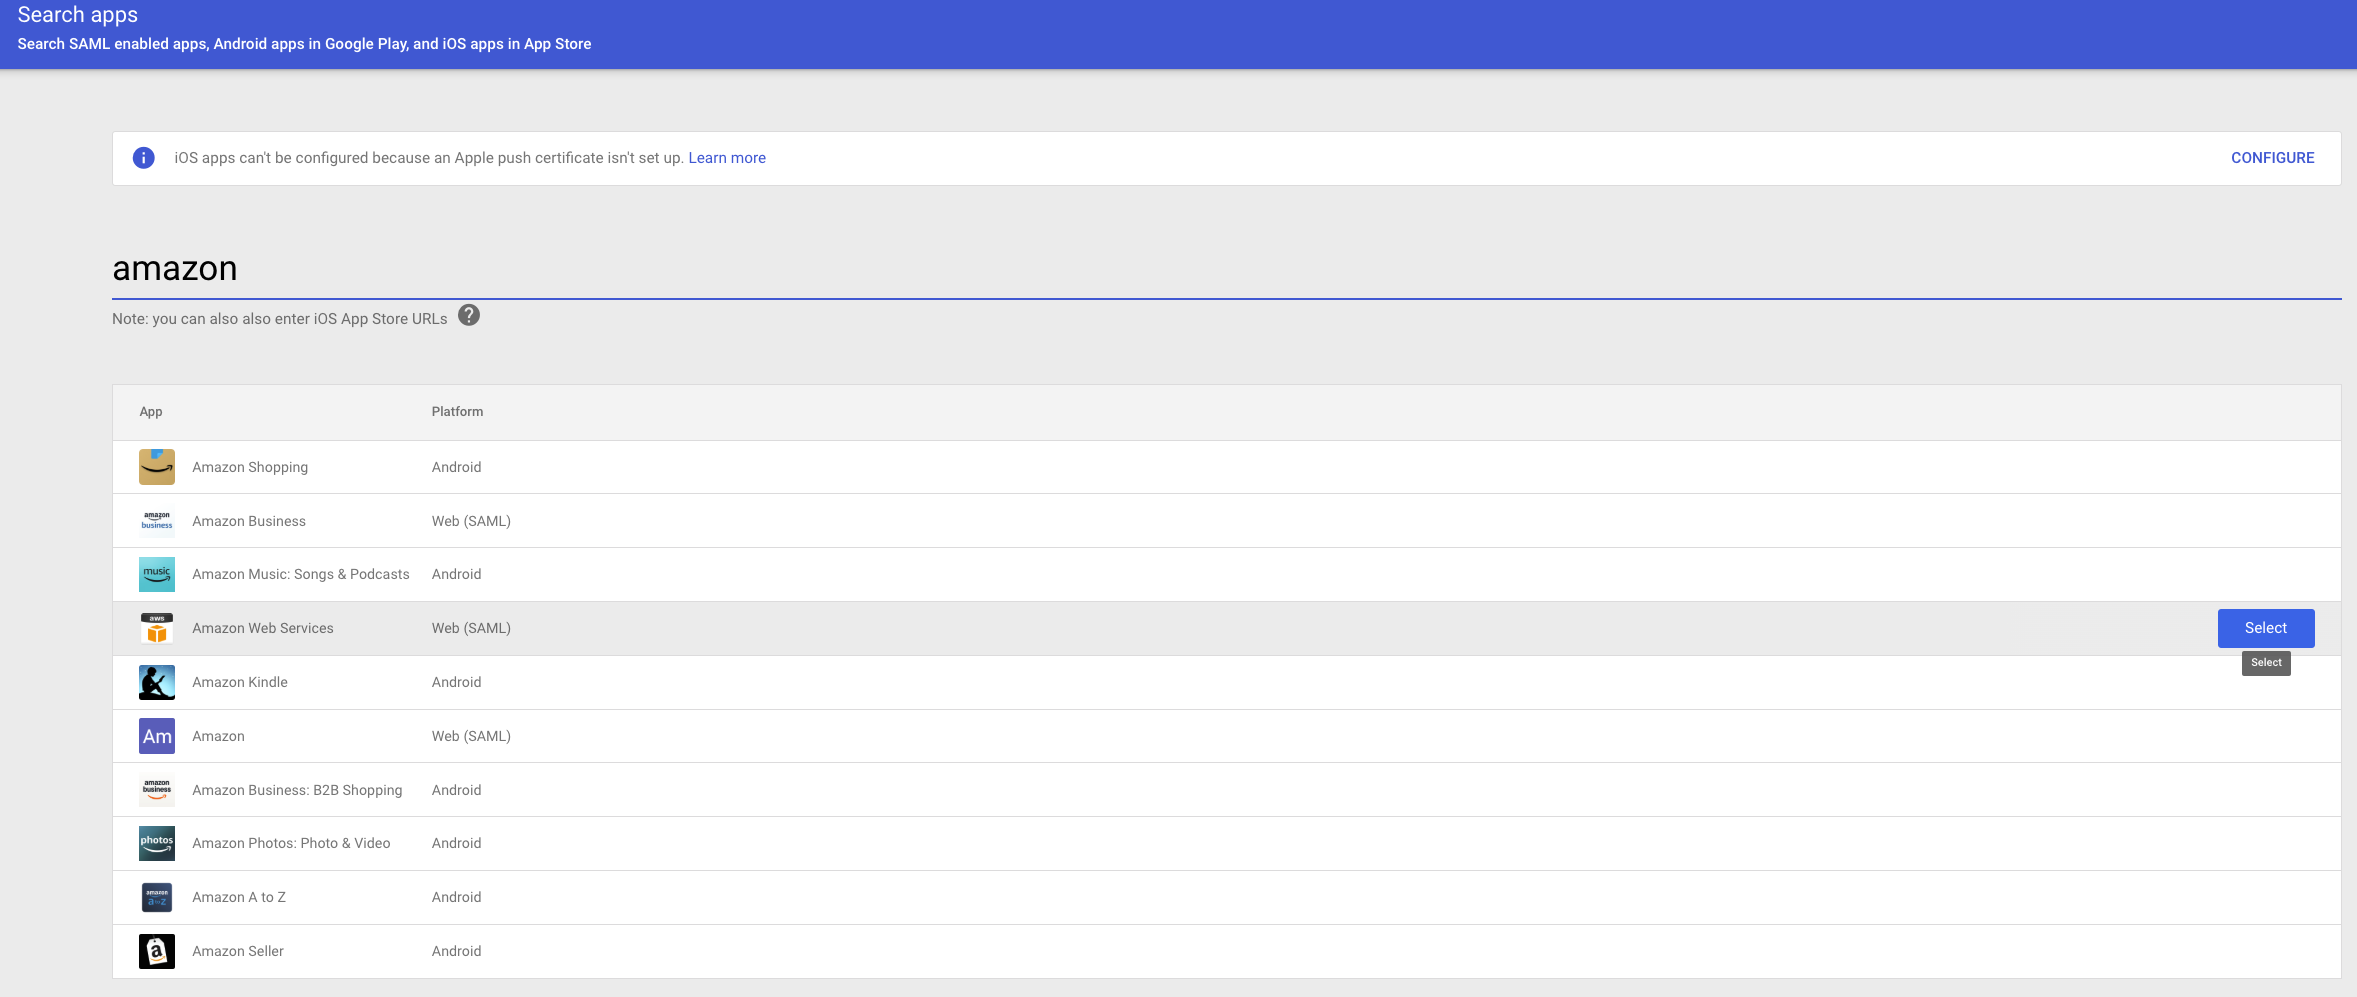
Task: Click the Amazon Music app icon
Action: (x=157, y=574)
